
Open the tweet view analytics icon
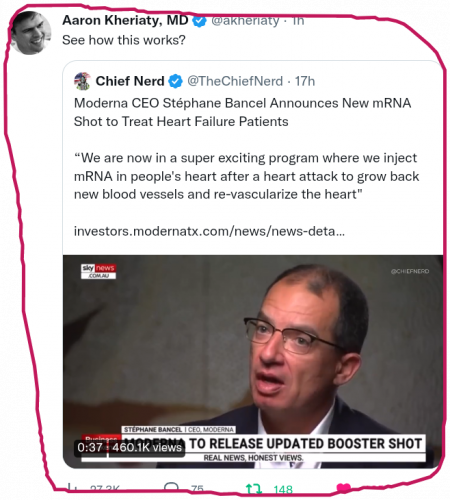[x=71, y=488]
